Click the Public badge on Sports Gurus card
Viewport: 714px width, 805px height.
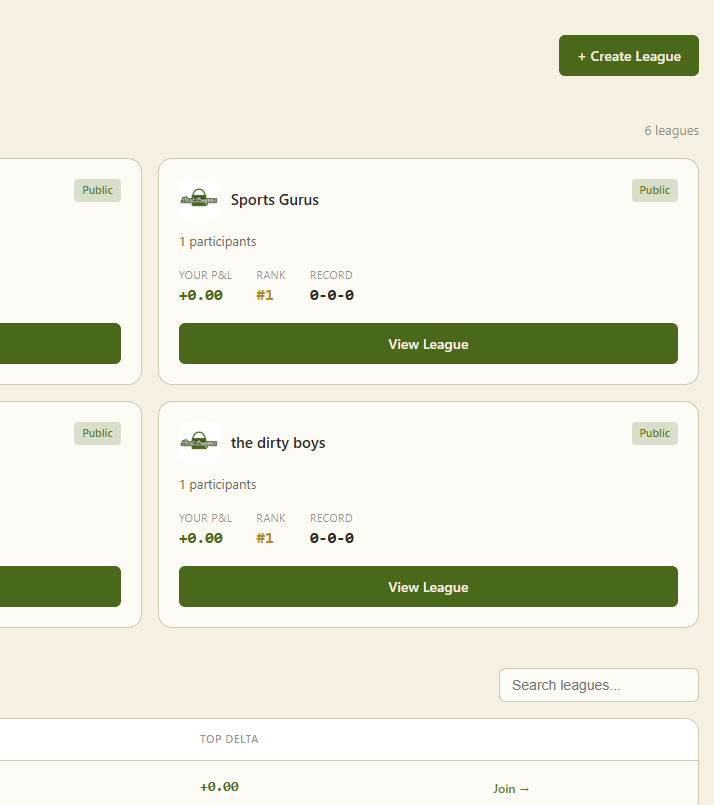click(654, 190)
